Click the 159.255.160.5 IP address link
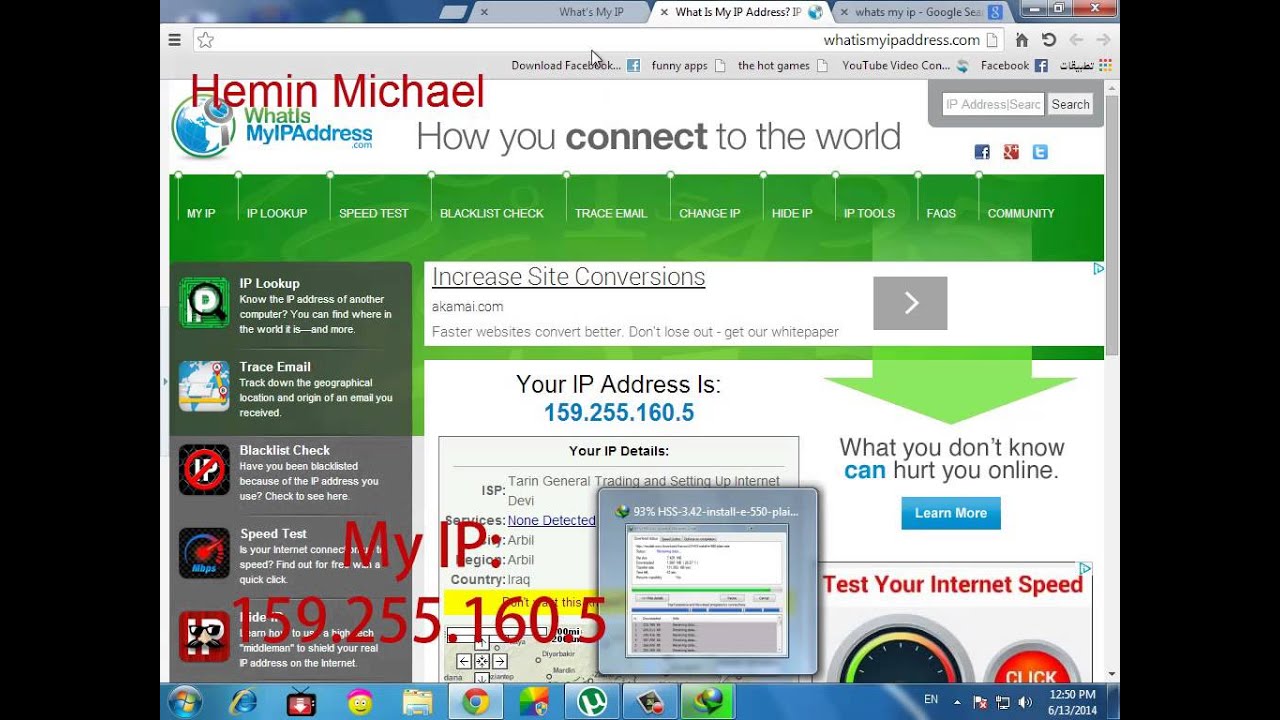This screenshot has height=720, width=1280. tap(619, 413)
